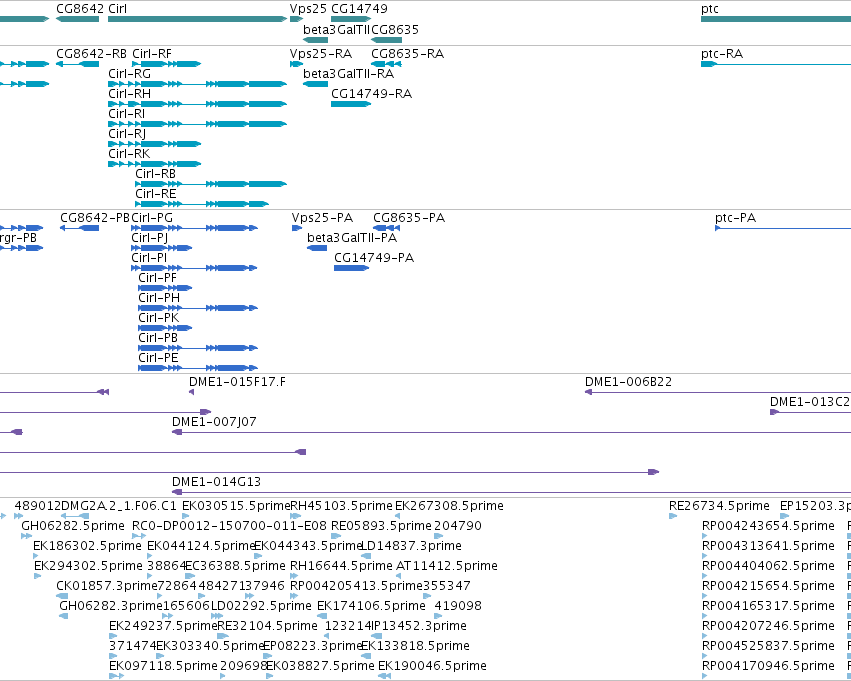This screenshot has height=681, width=851.
Task: Click the AT11412.5prime EST label
Action: point(447,567)
